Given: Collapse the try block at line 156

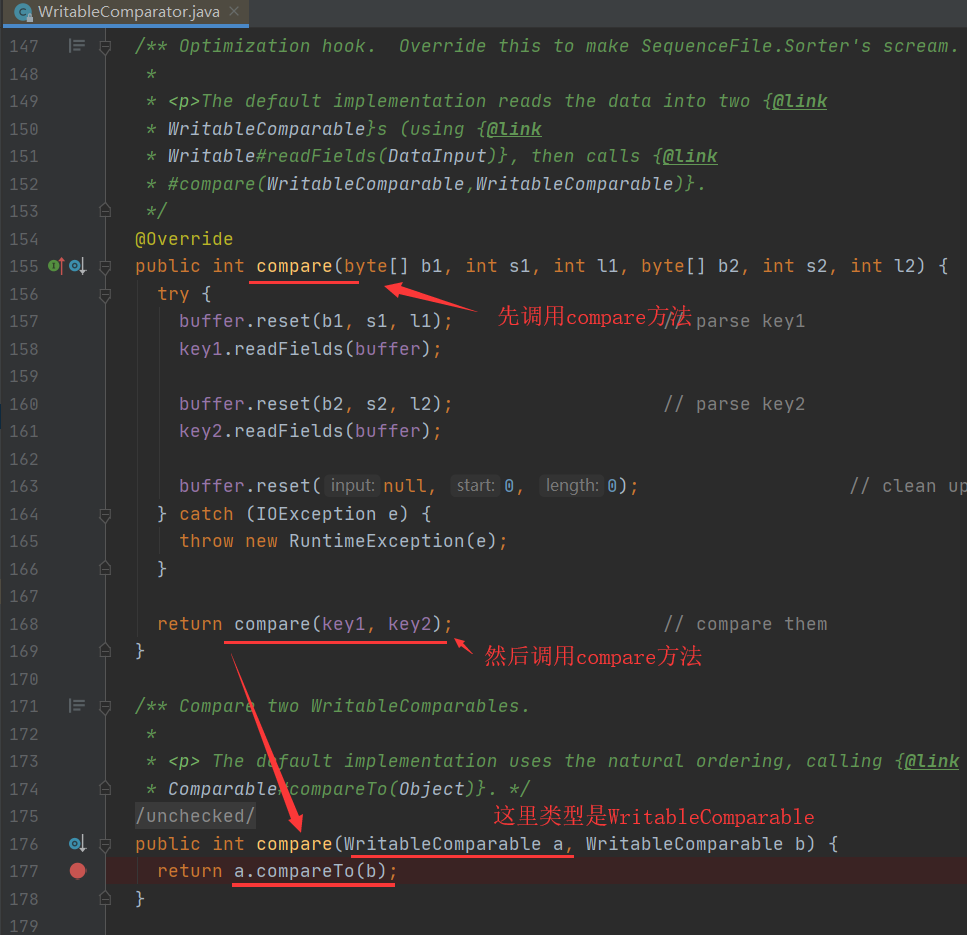Looking at the screenshot, I should click(105, 294).
